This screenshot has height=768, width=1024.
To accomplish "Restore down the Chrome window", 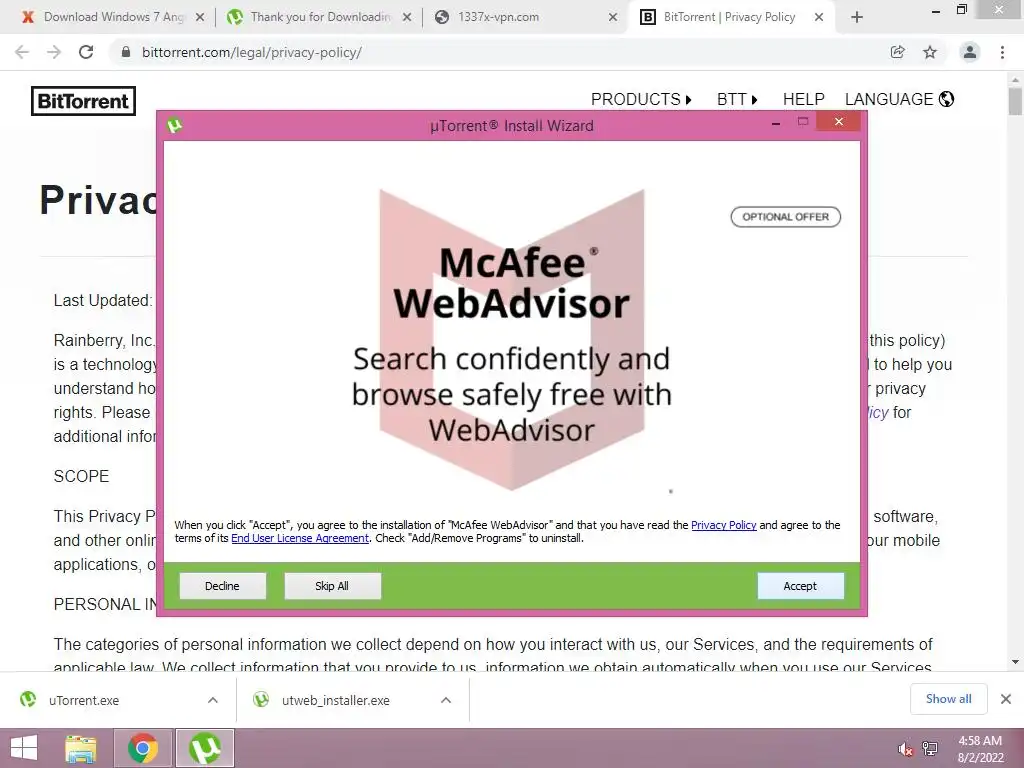I will coord(962,9).
